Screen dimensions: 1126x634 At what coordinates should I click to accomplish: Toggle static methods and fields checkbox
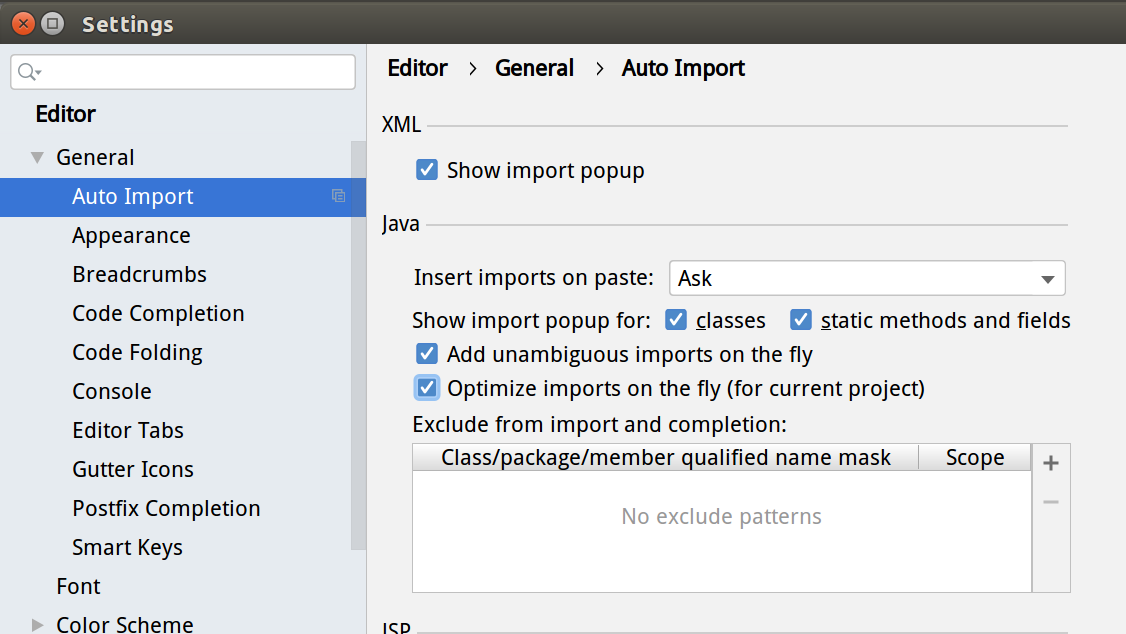click(x=800, y=320)
